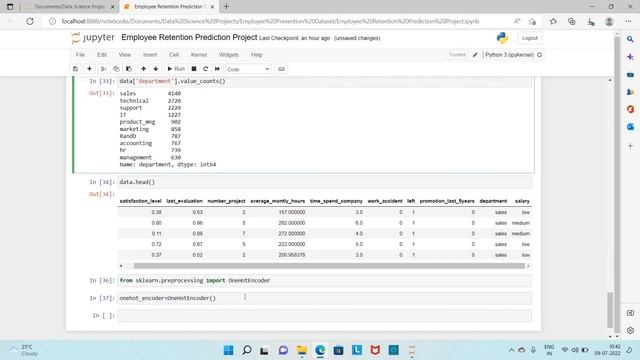This screenshot has height=360, width=640.
Task: Click the localhost address bar
Action: 270,21
